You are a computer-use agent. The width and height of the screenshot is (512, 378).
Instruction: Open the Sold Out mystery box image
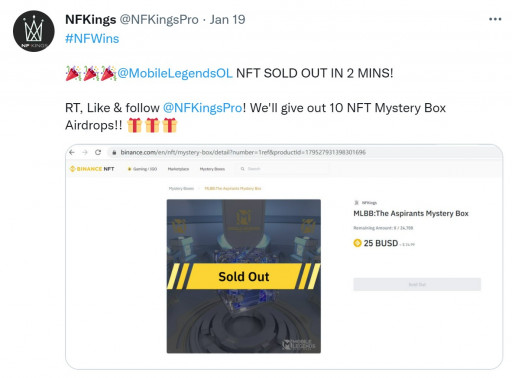point(244,276)
